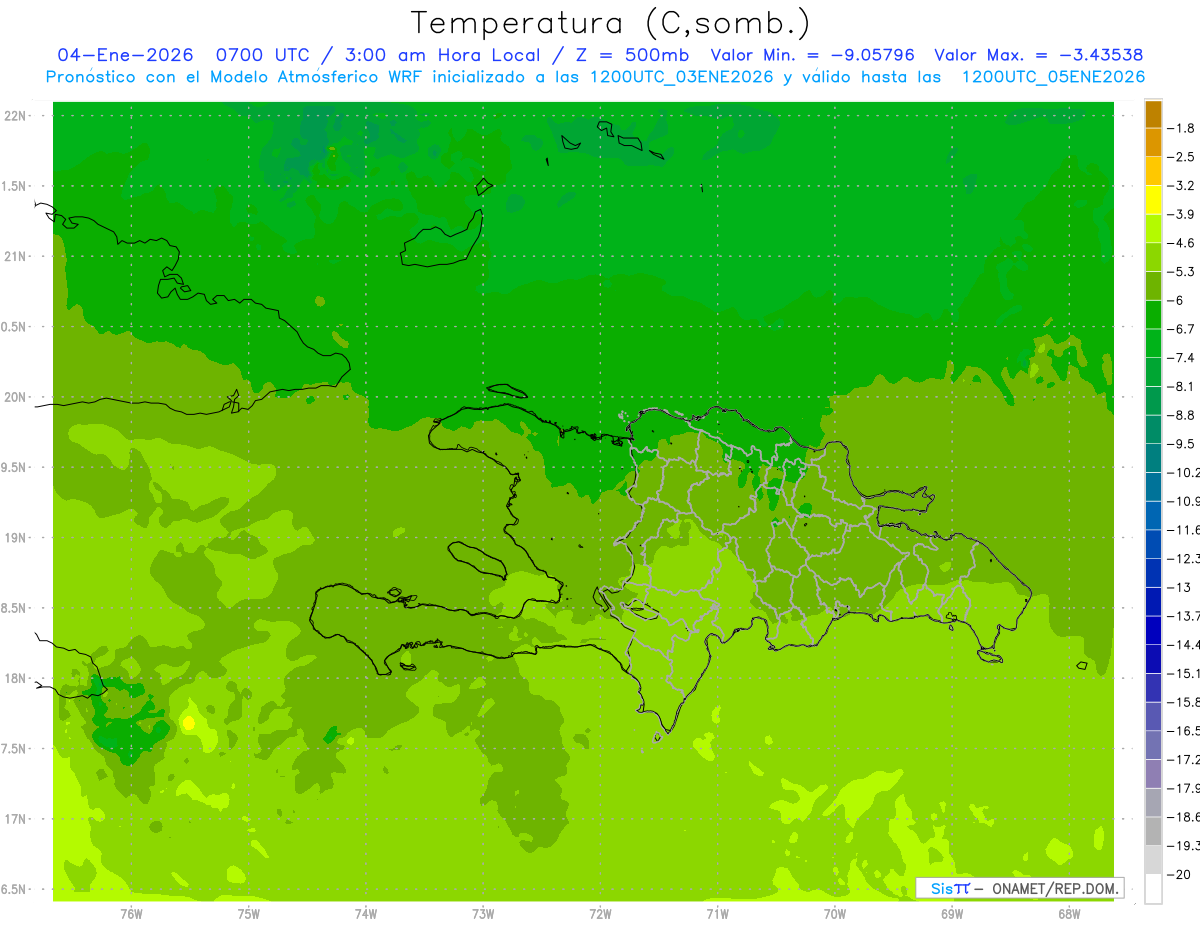Click the gold legend swatch between -2.5 and -3.2
Screen dimensions: 1200x927
point(1153,171)
